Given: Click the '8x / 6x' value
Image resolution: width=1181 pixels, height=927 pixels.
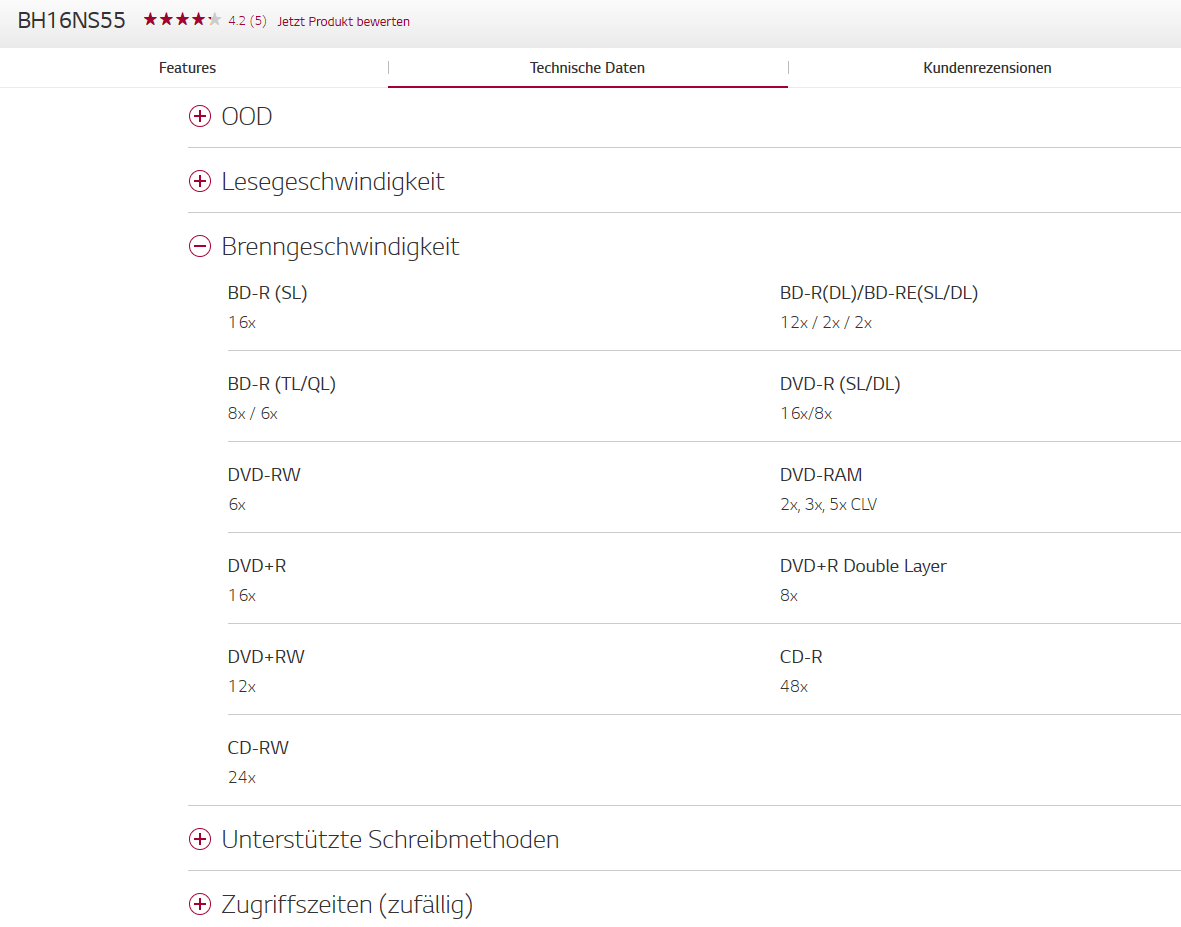Looking at the screenshot, I should pyautogui.click(x=253, y=413).
